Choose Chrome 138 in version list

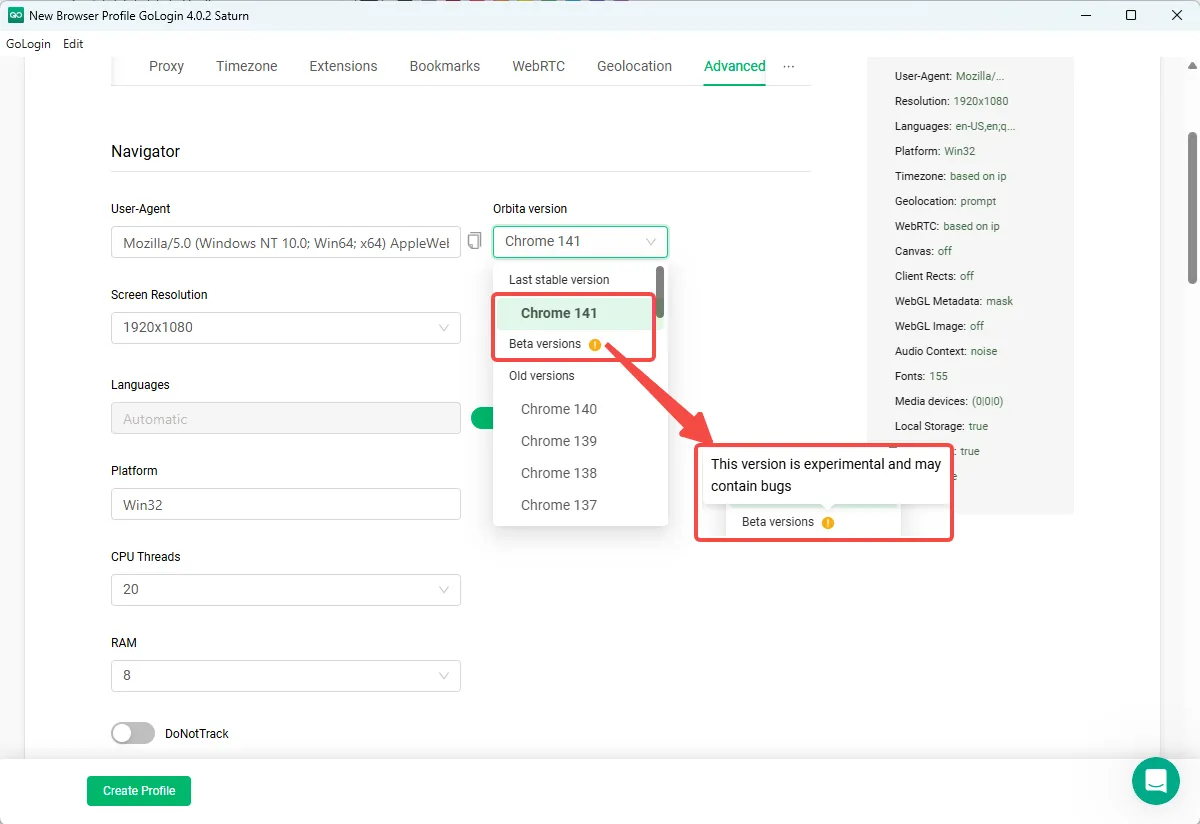tap(559, 473)
